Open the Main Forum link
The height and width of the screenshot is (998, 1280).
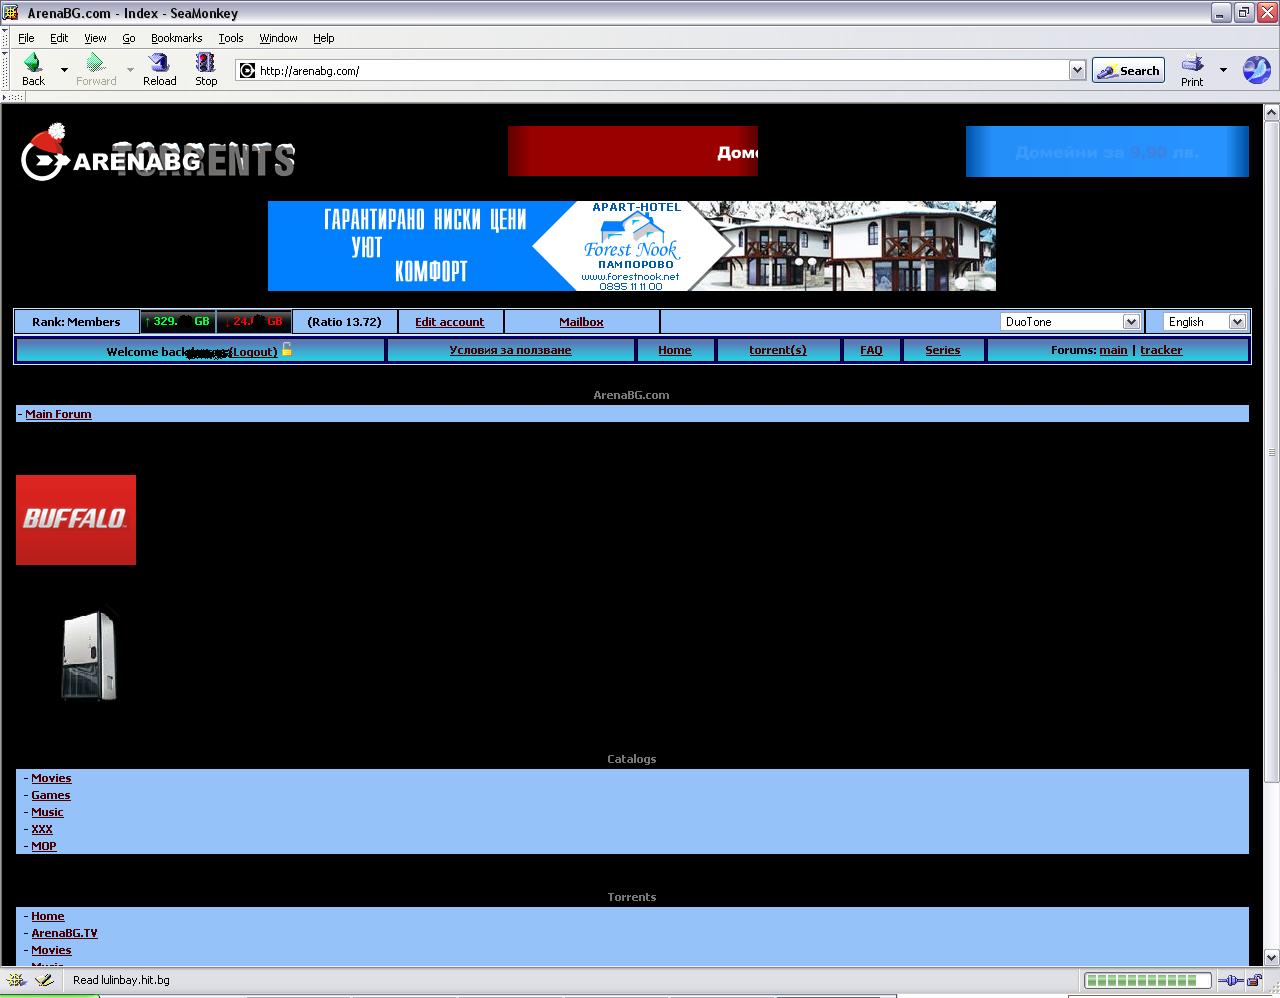[x=58, y=414]
